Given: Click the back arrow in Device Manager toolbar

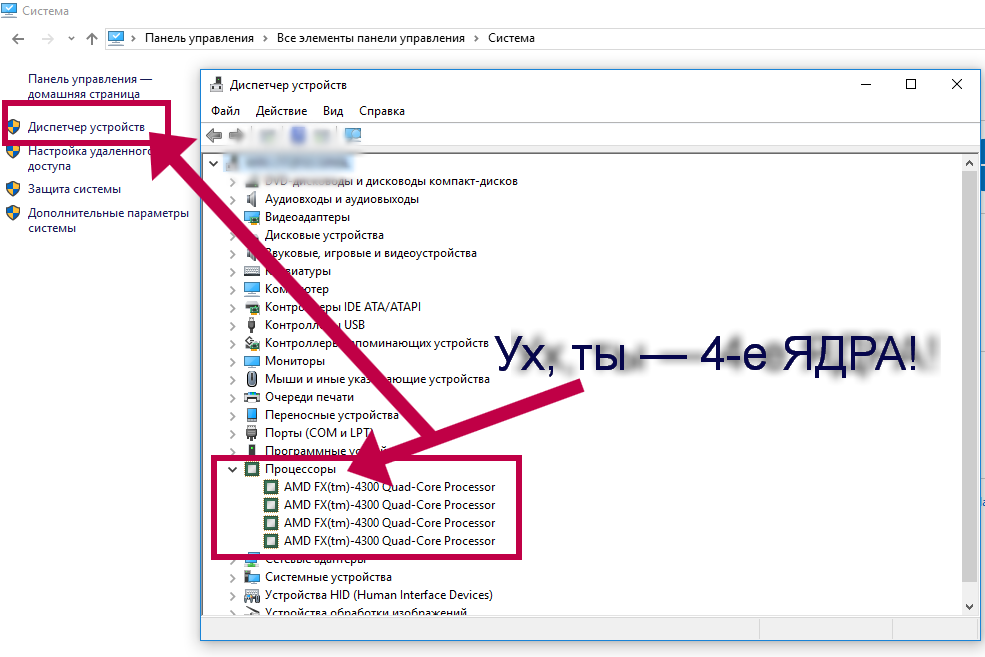Looking at the screenshot, I should (x=214, y=135).
